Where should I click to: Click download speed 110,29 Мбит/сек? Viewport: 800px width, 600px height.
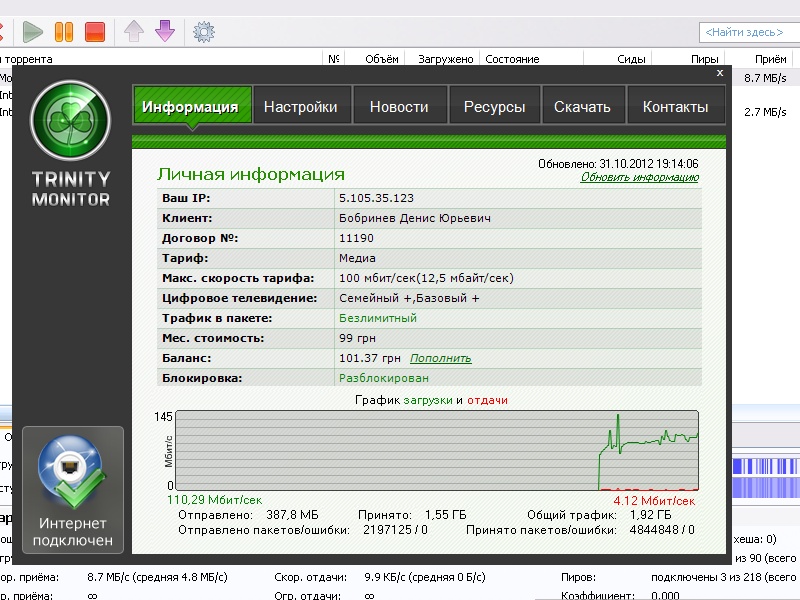(x=214, y=500)
